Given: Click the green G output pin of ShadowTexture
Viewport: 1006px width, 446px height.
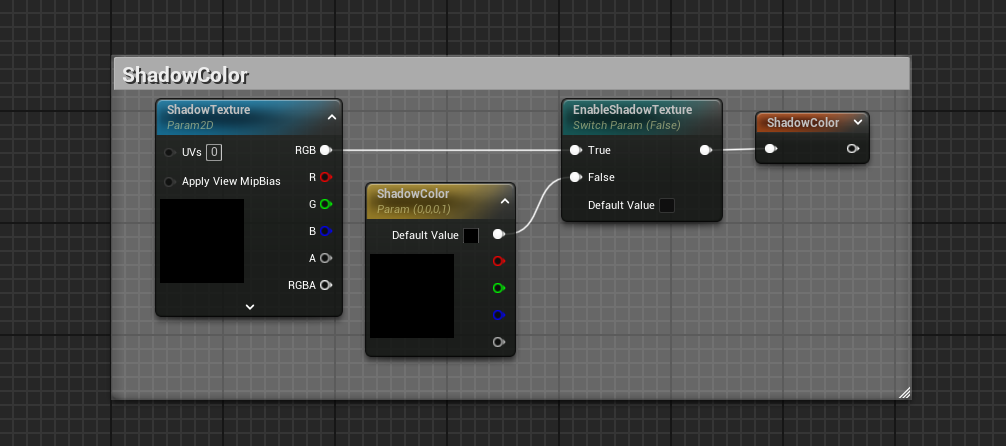Looking at the screenshot, I should (x=325, y=204).
